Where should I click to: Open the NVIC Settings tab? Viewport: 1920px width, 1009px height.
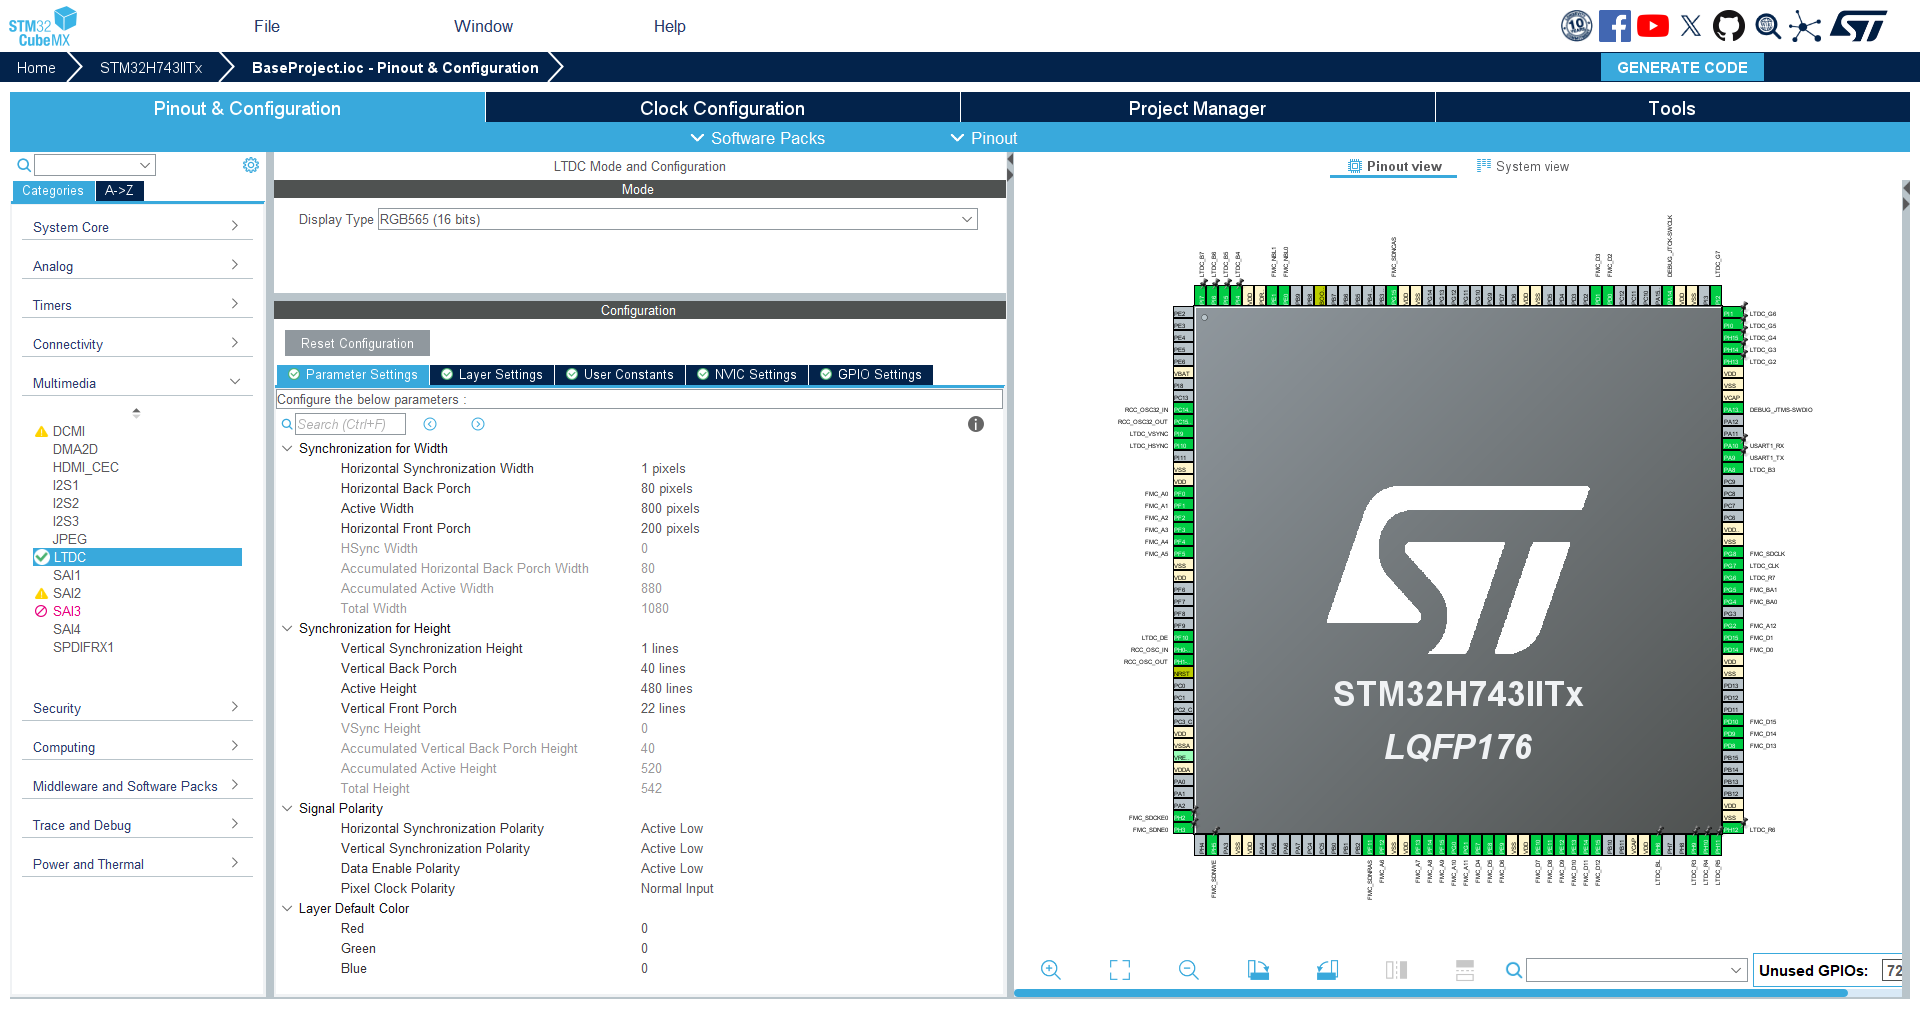coord(747,375)
